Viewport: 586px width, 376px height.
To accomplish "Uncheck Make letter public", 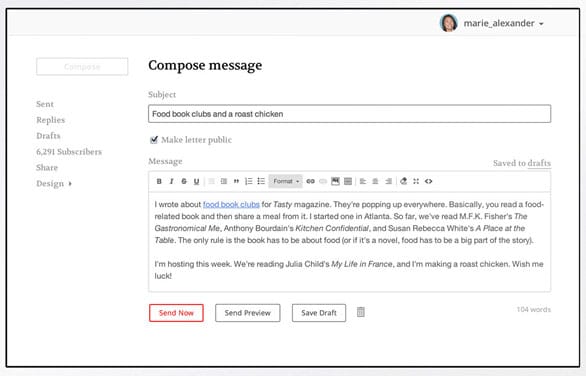I will (x=154, y=139).
